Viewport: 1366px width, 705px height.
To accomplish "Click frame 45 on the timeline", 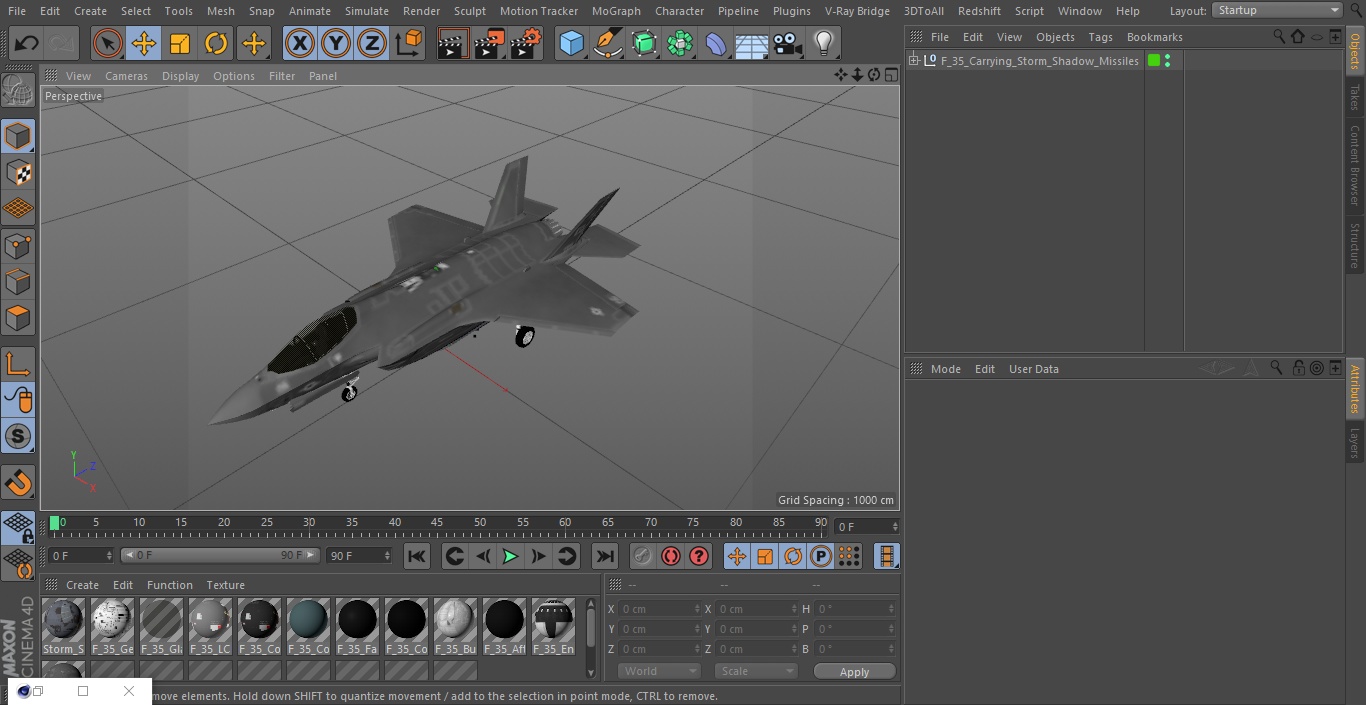I will 437,523.
